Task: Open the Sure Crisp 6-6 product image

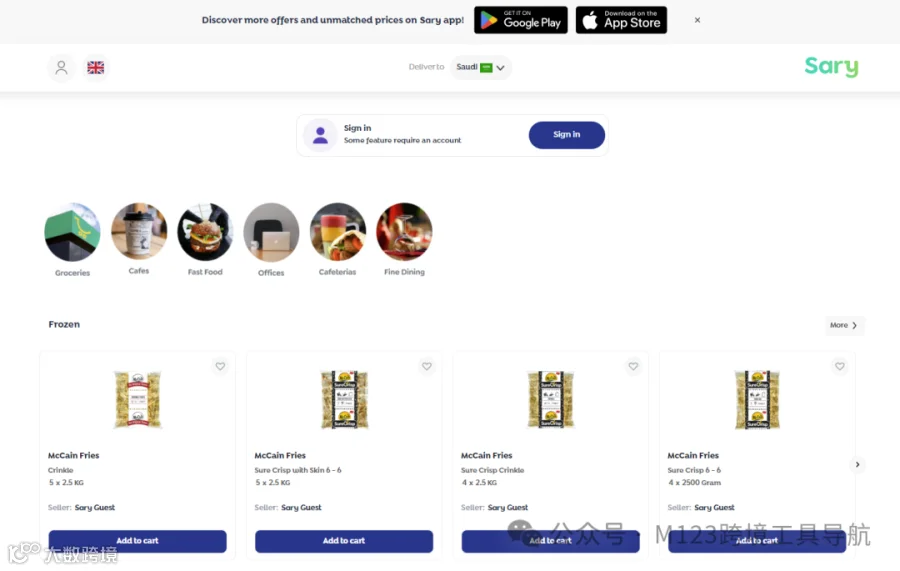Action: click(757, 399)
